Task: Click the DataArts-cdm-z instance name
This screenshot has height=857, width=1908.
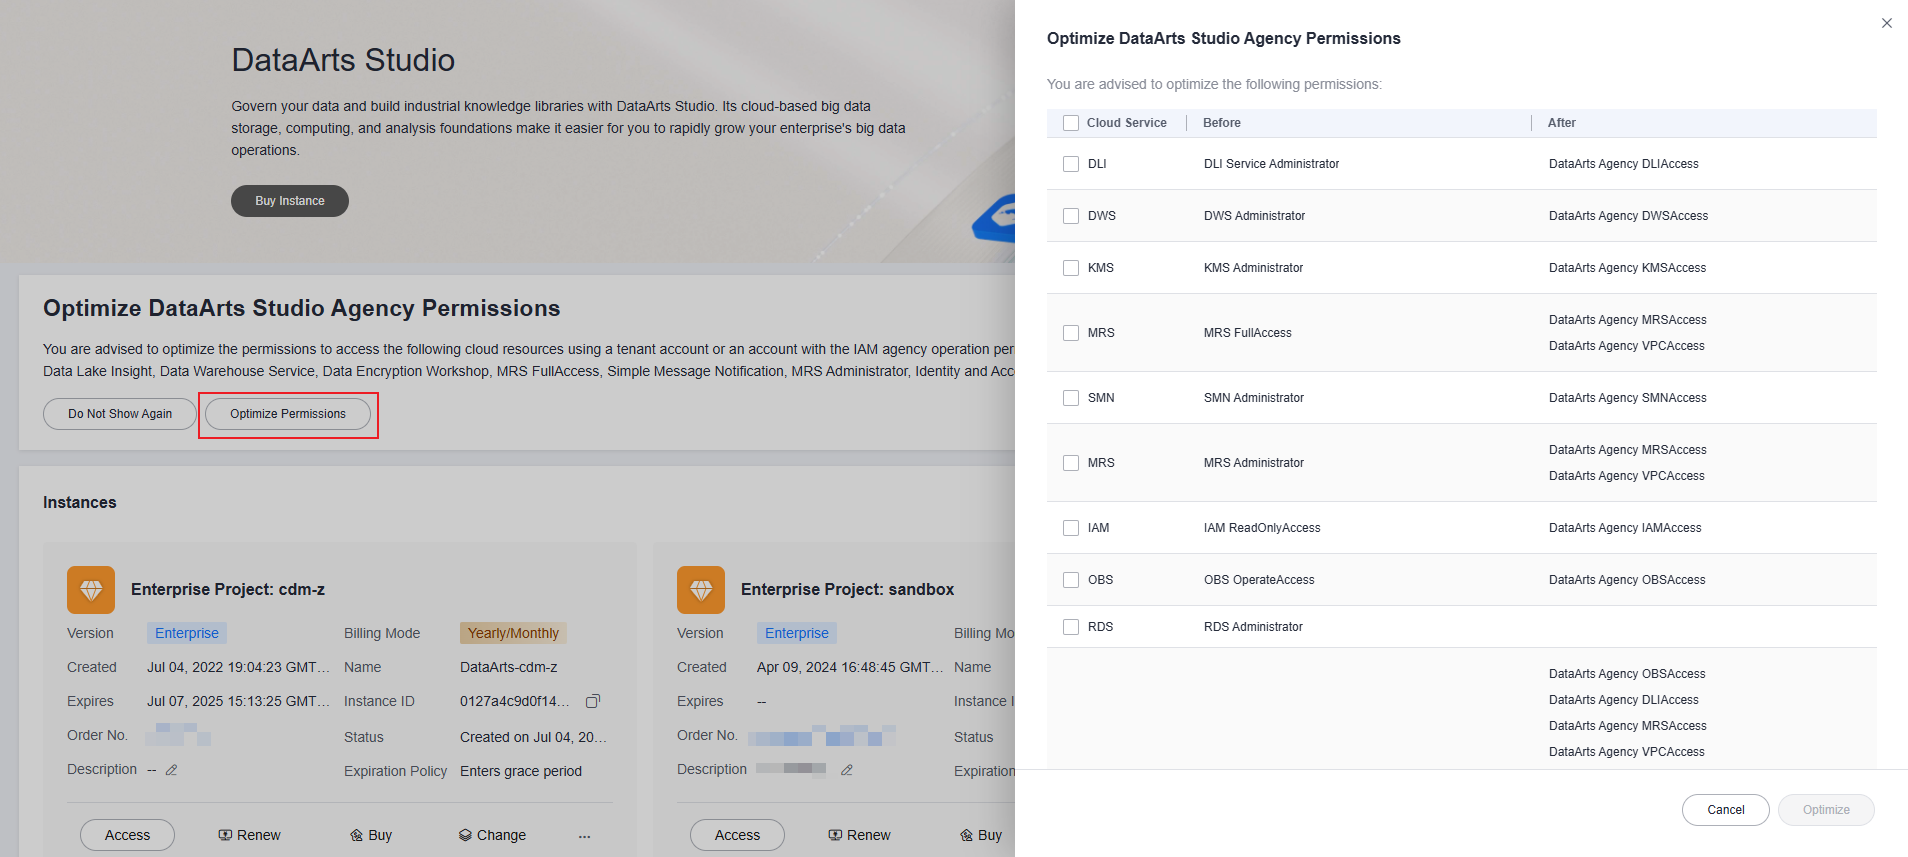Action: [509, 667]
